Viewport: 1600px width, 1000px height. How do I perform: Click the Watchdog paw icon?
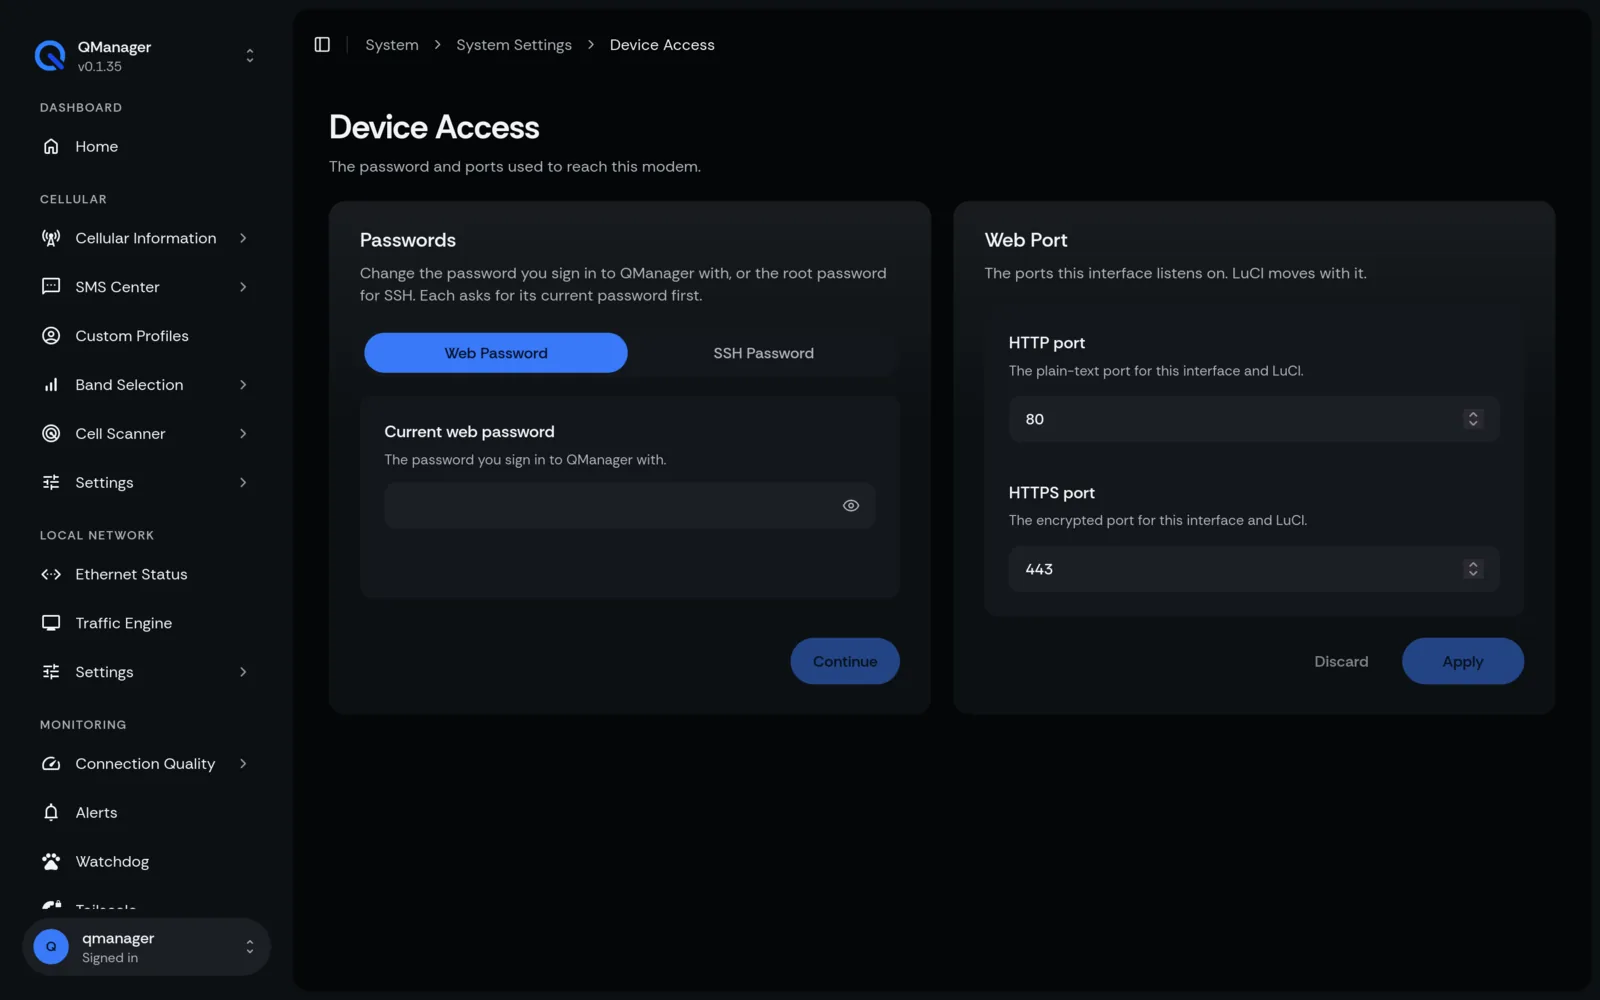tap(51, 862)
